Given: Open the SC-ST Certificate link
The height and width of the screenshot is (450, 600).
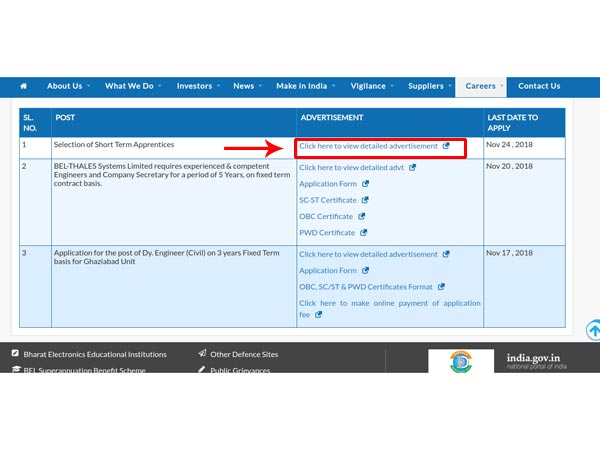Looking at the screenshot, I should point(328,200).
